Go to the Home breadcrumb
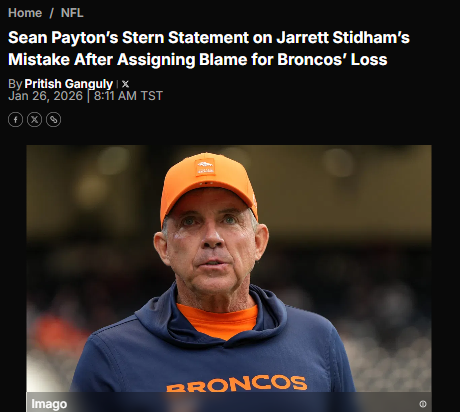The height and width of the screenshot is (412, 460). point(25,13)
